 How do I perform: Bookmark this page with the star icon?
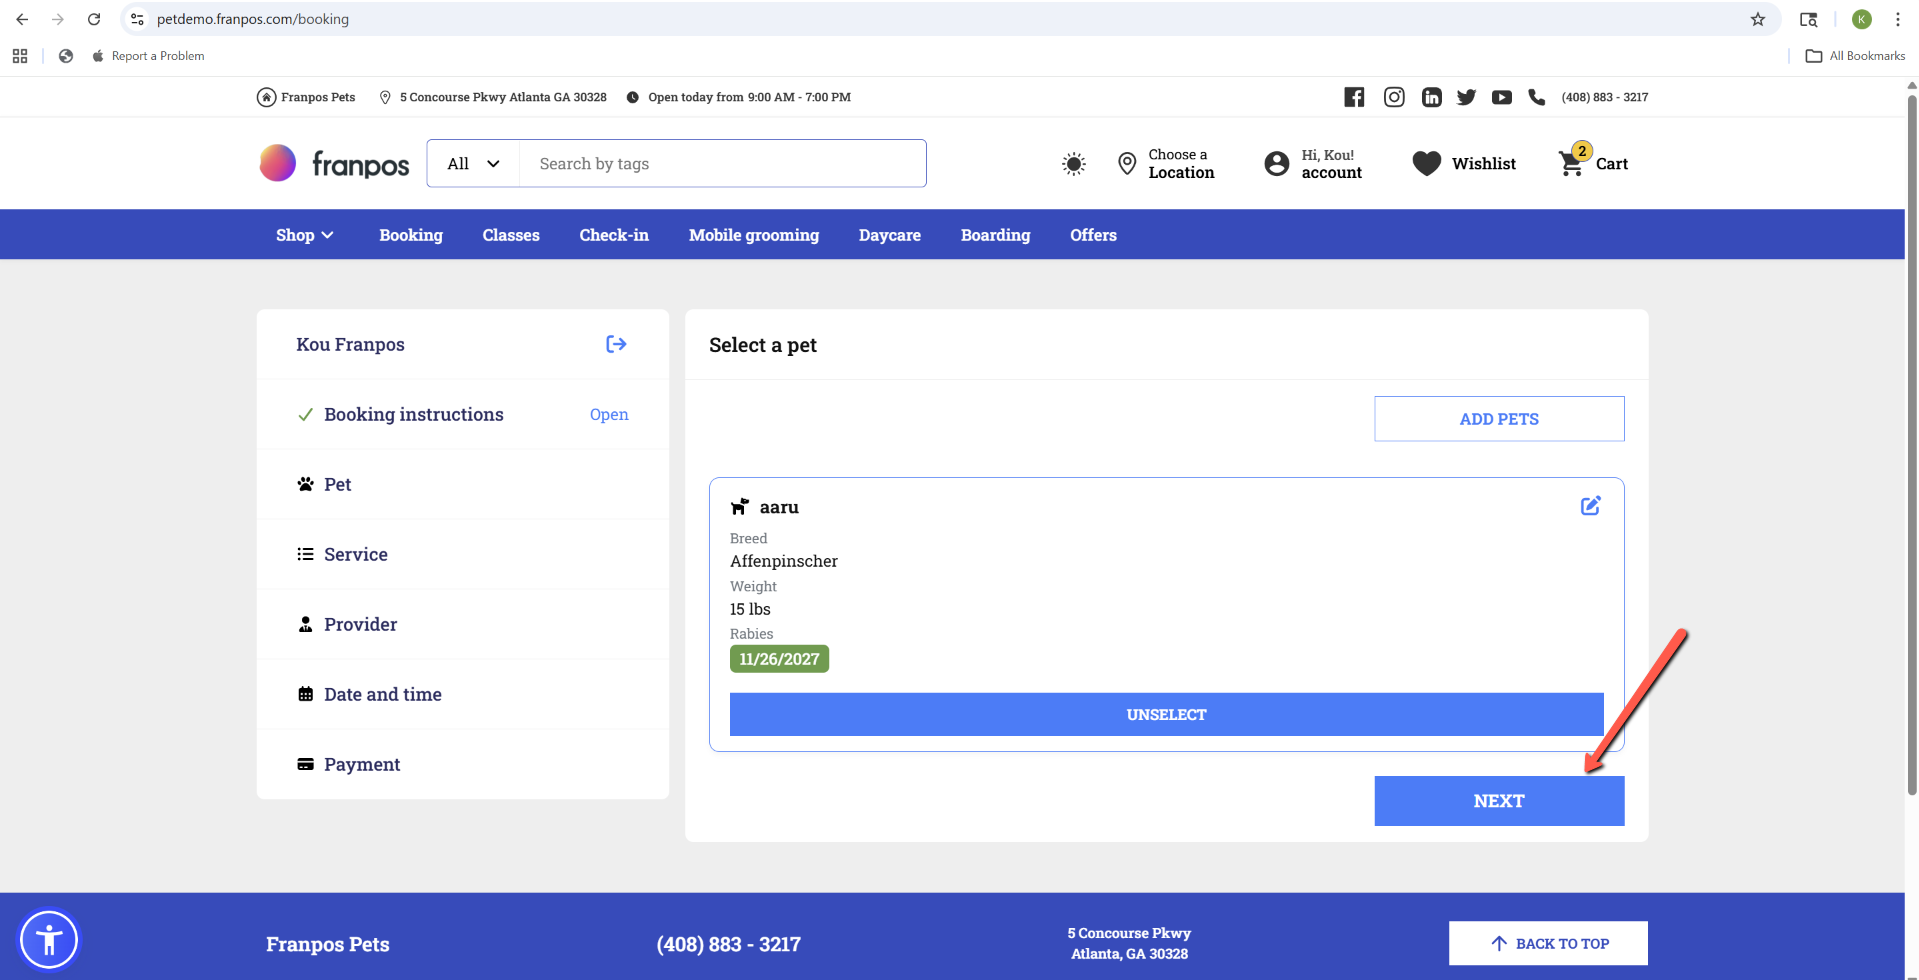1758,19
